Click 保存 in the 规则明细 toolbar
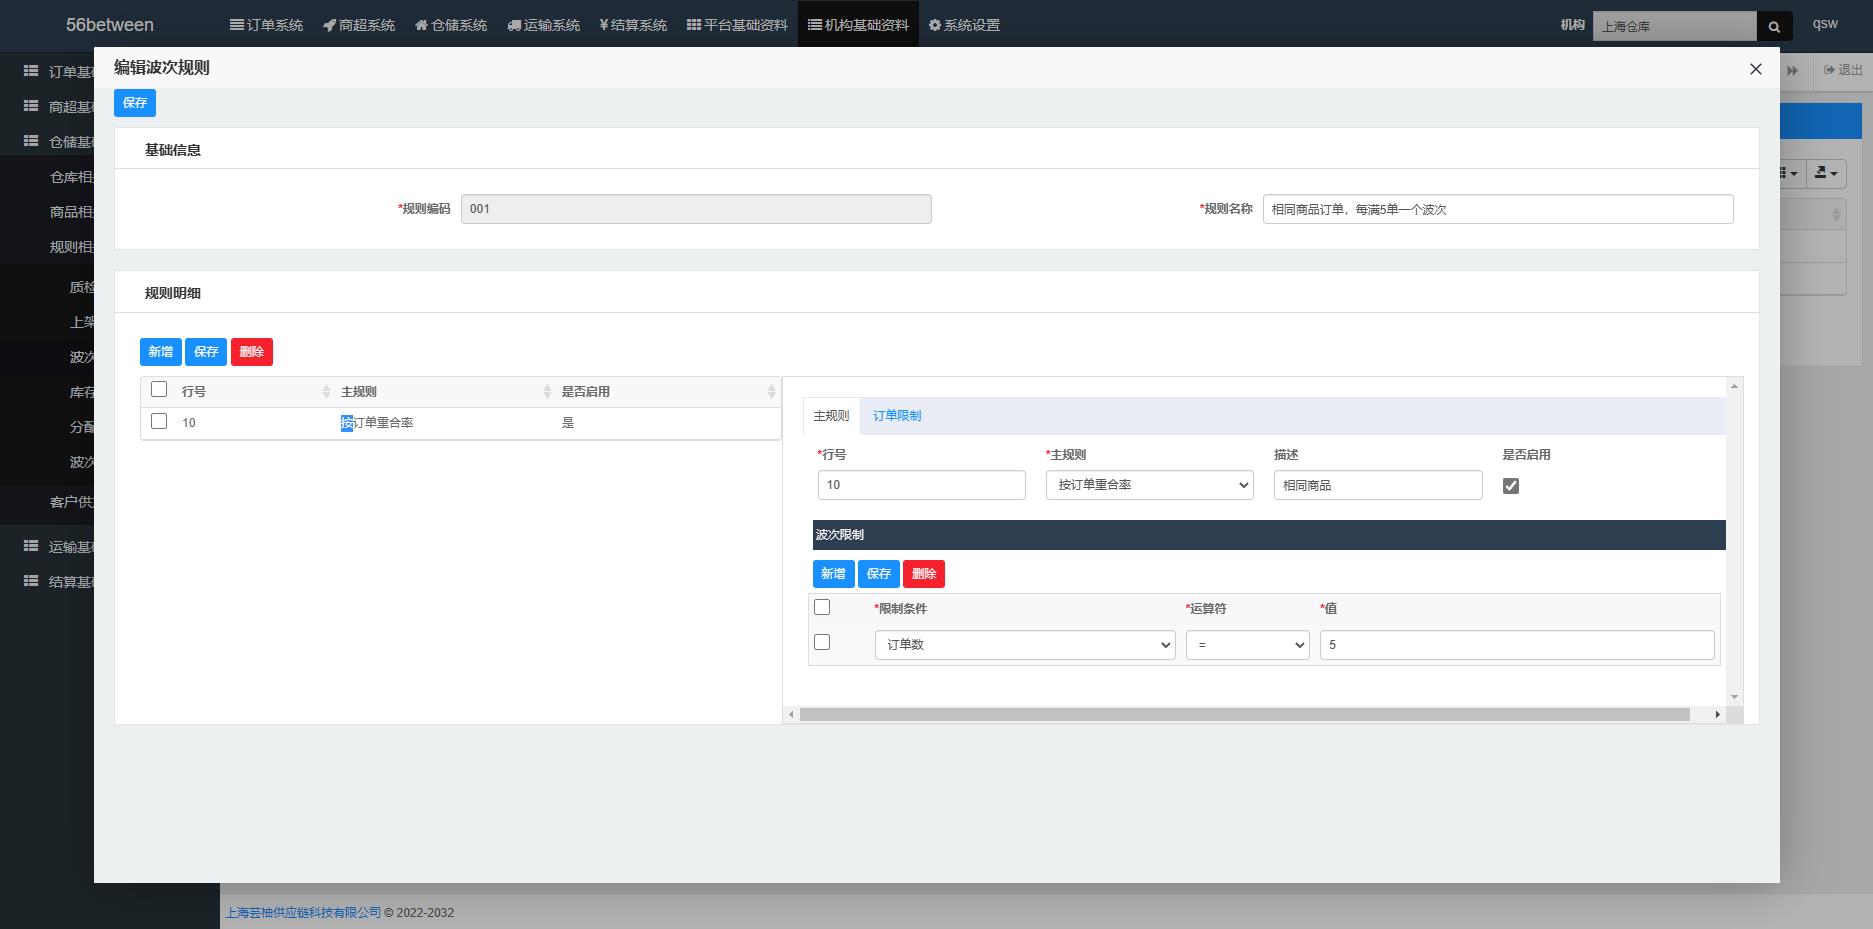This screenshot has width=1873, height=929. (206, 352)
